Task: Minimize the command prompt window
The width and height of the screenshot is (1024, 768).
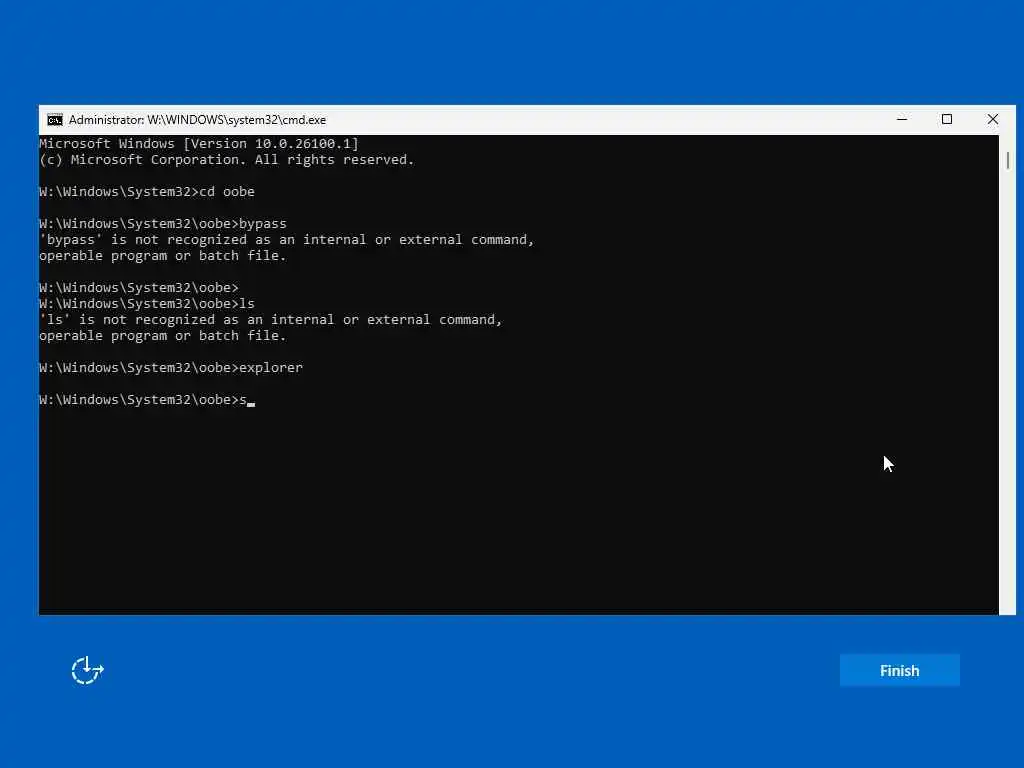Action: tap(902, 120)
